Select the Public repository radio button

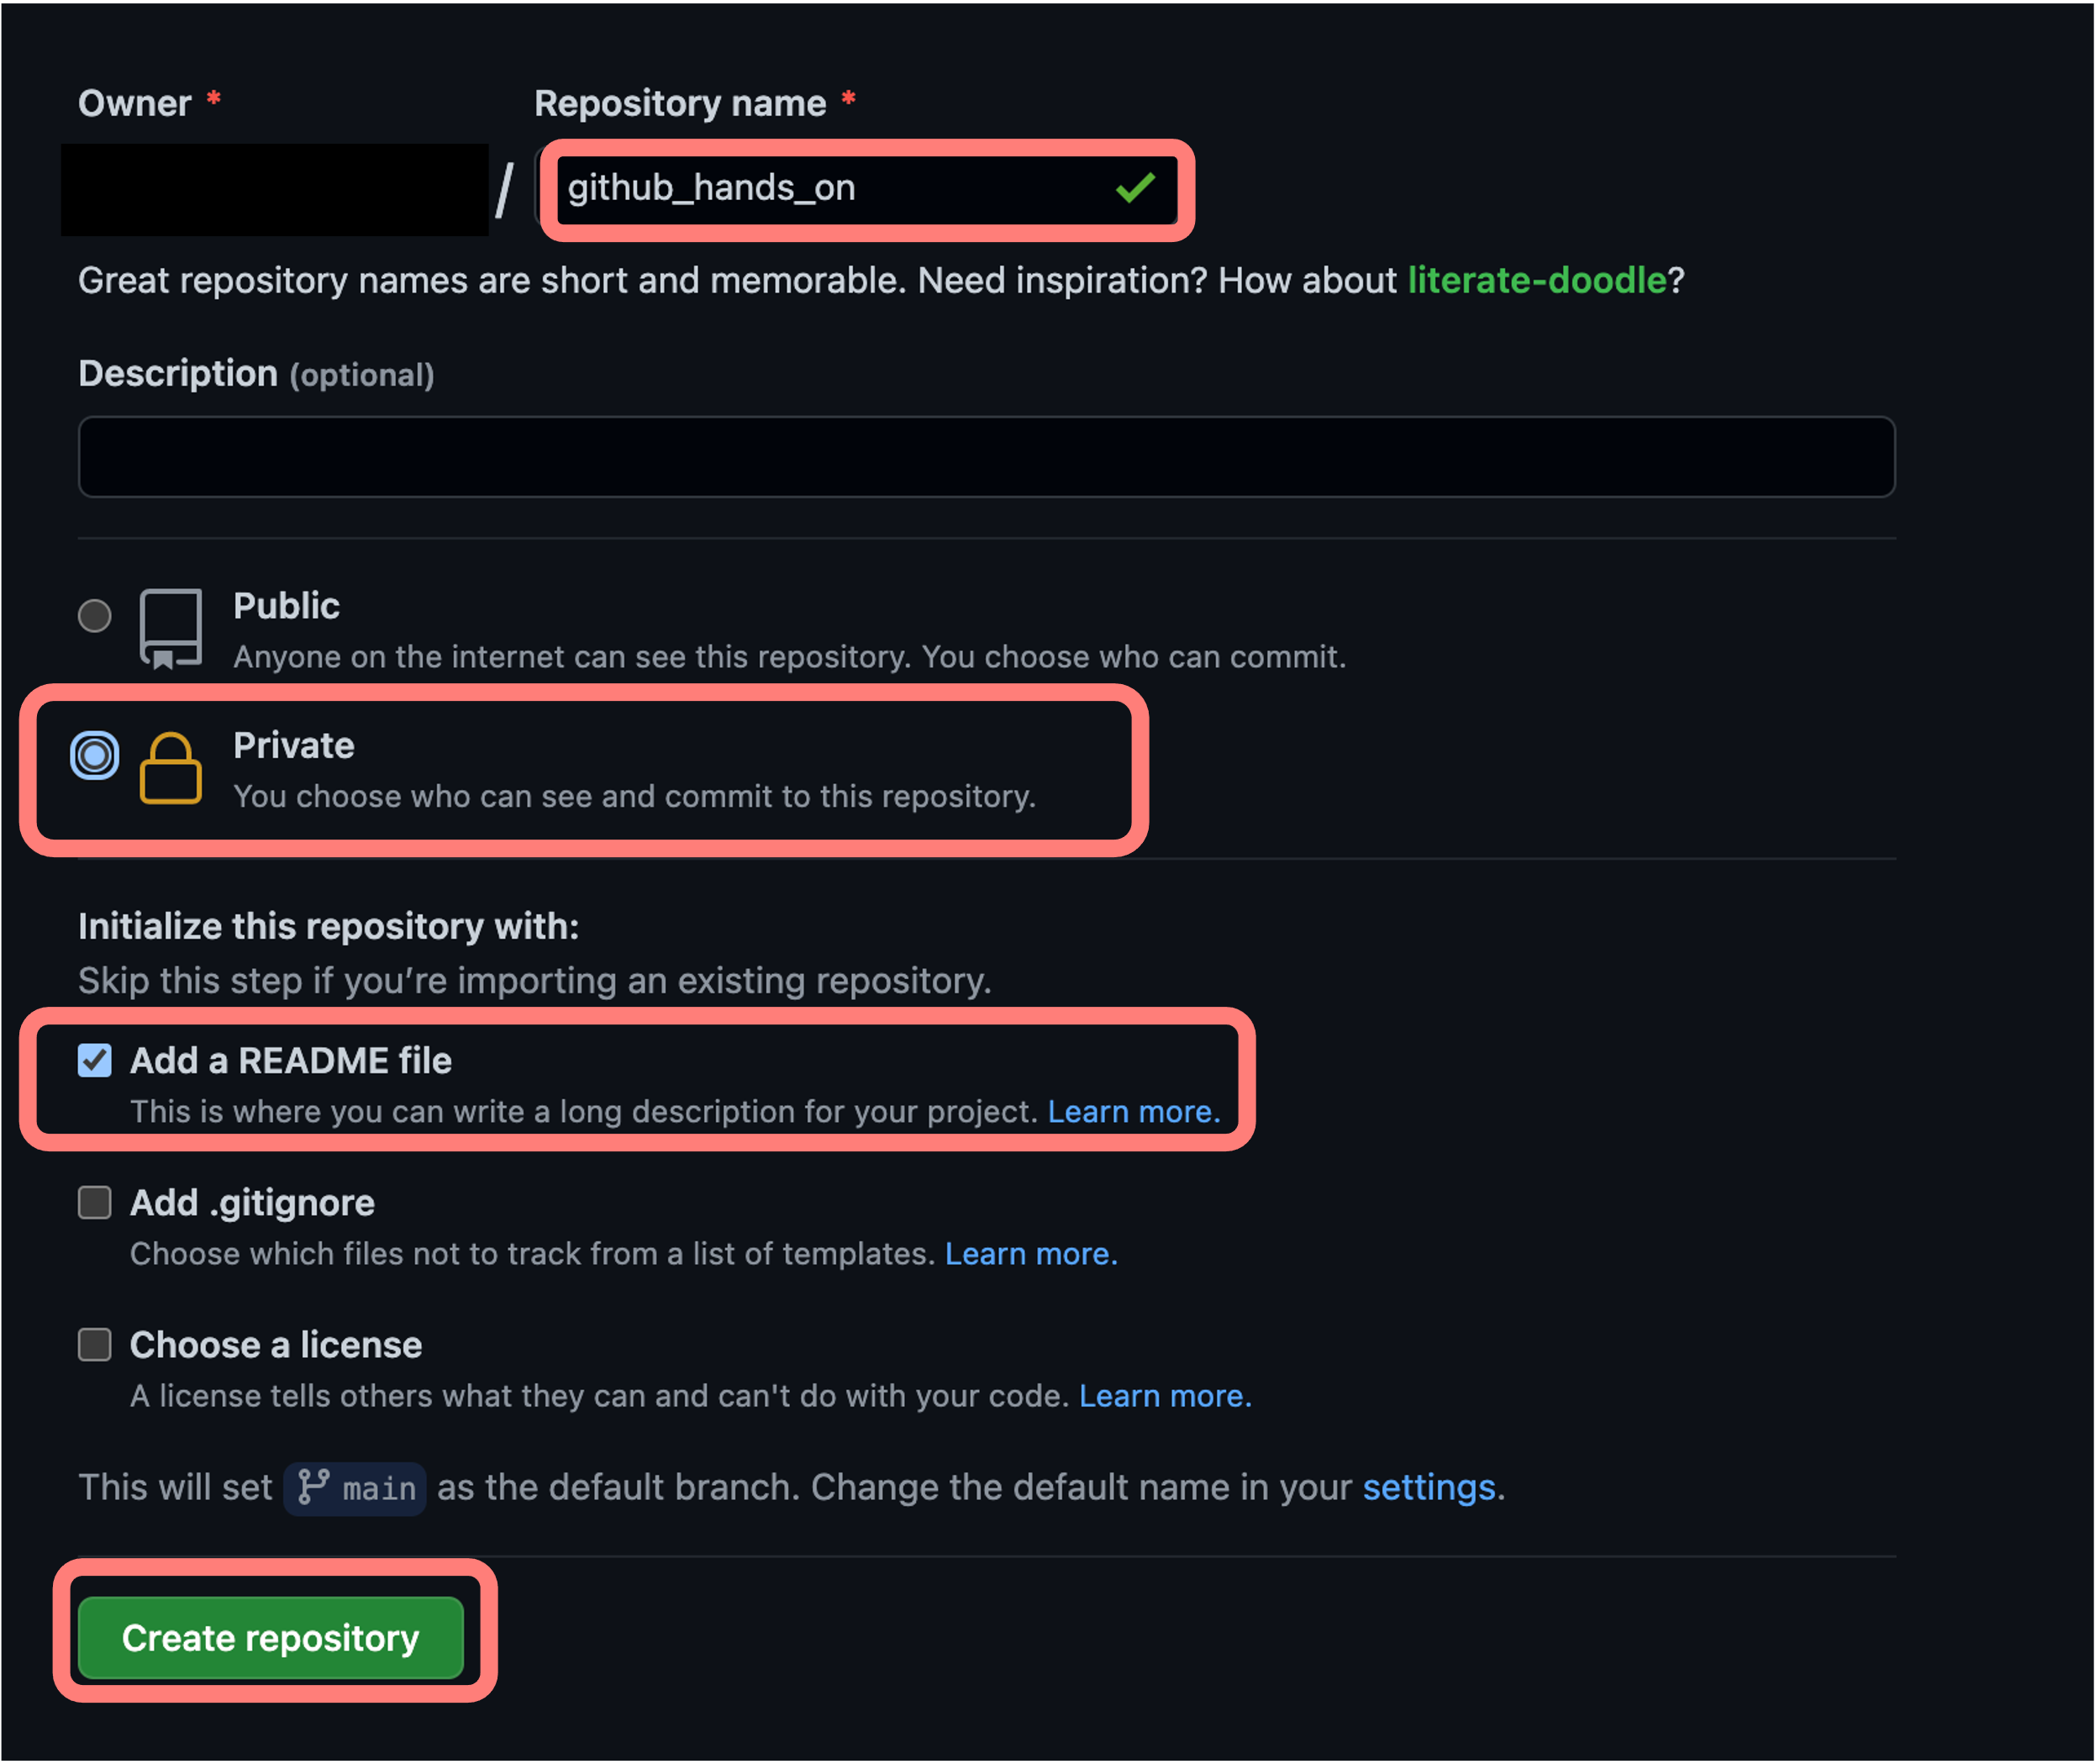click(x=95, y=617)
